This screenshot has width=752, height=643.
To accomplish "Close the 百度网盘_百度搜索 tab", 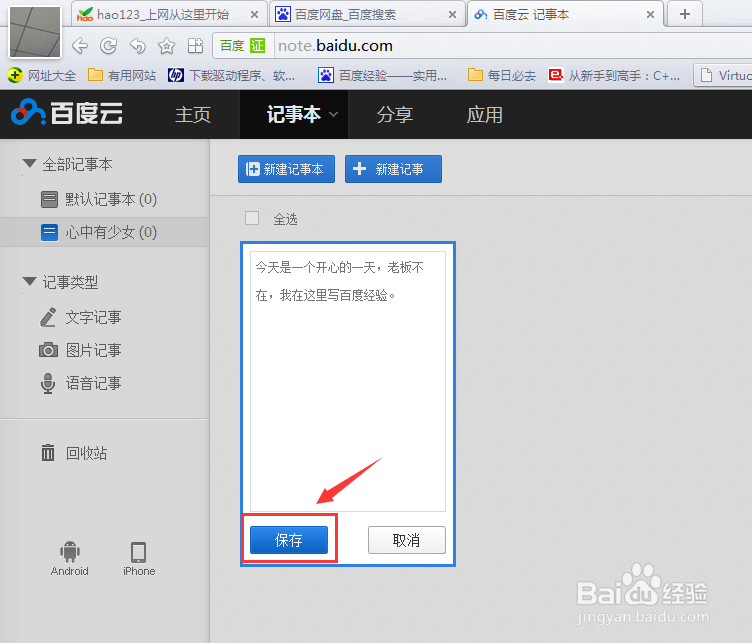I will [x=452, y=15].
